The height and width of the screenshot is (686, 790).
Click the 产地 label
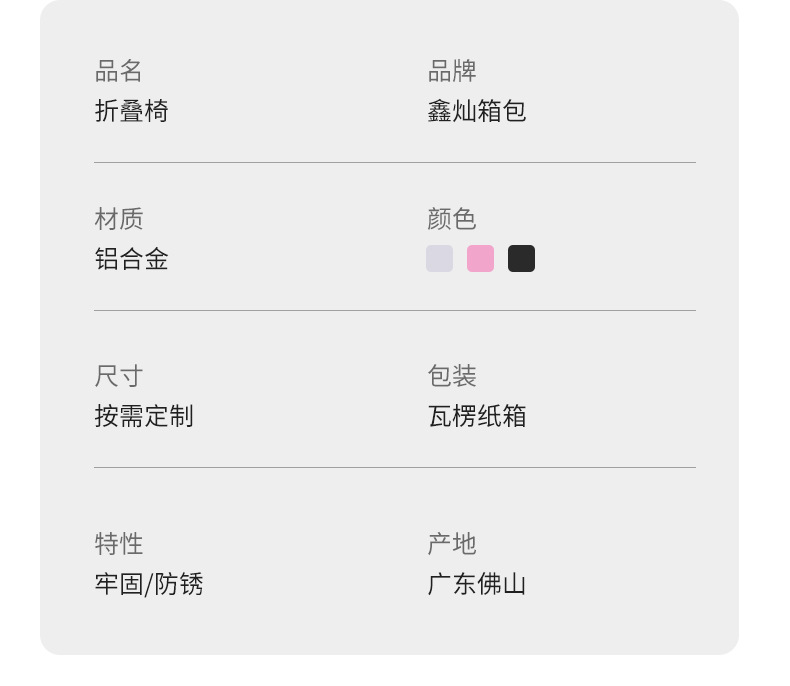[452, 544]
